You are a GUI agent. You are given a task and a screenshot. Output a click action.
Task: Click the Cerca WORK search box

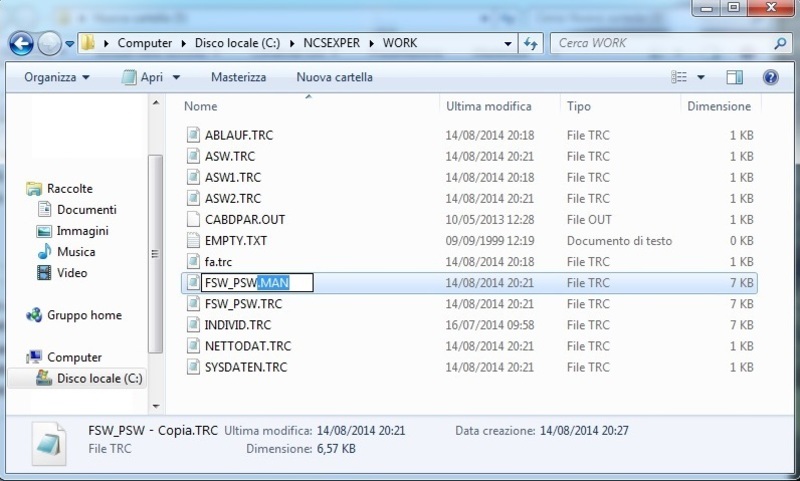[660, 44]
